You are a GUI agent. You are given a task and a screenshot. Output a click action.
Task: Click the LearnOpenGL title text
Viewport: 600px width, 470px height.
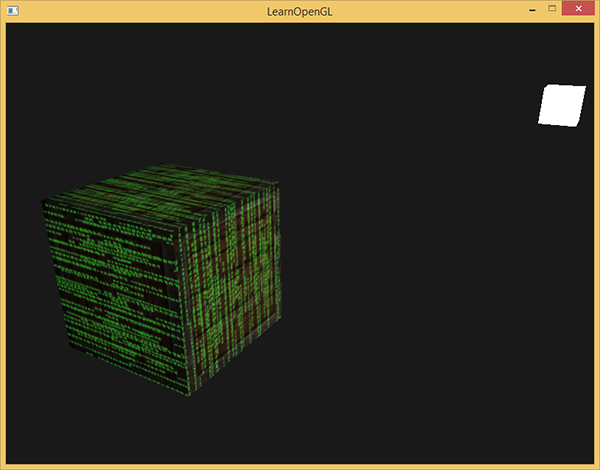click(299, 11)
